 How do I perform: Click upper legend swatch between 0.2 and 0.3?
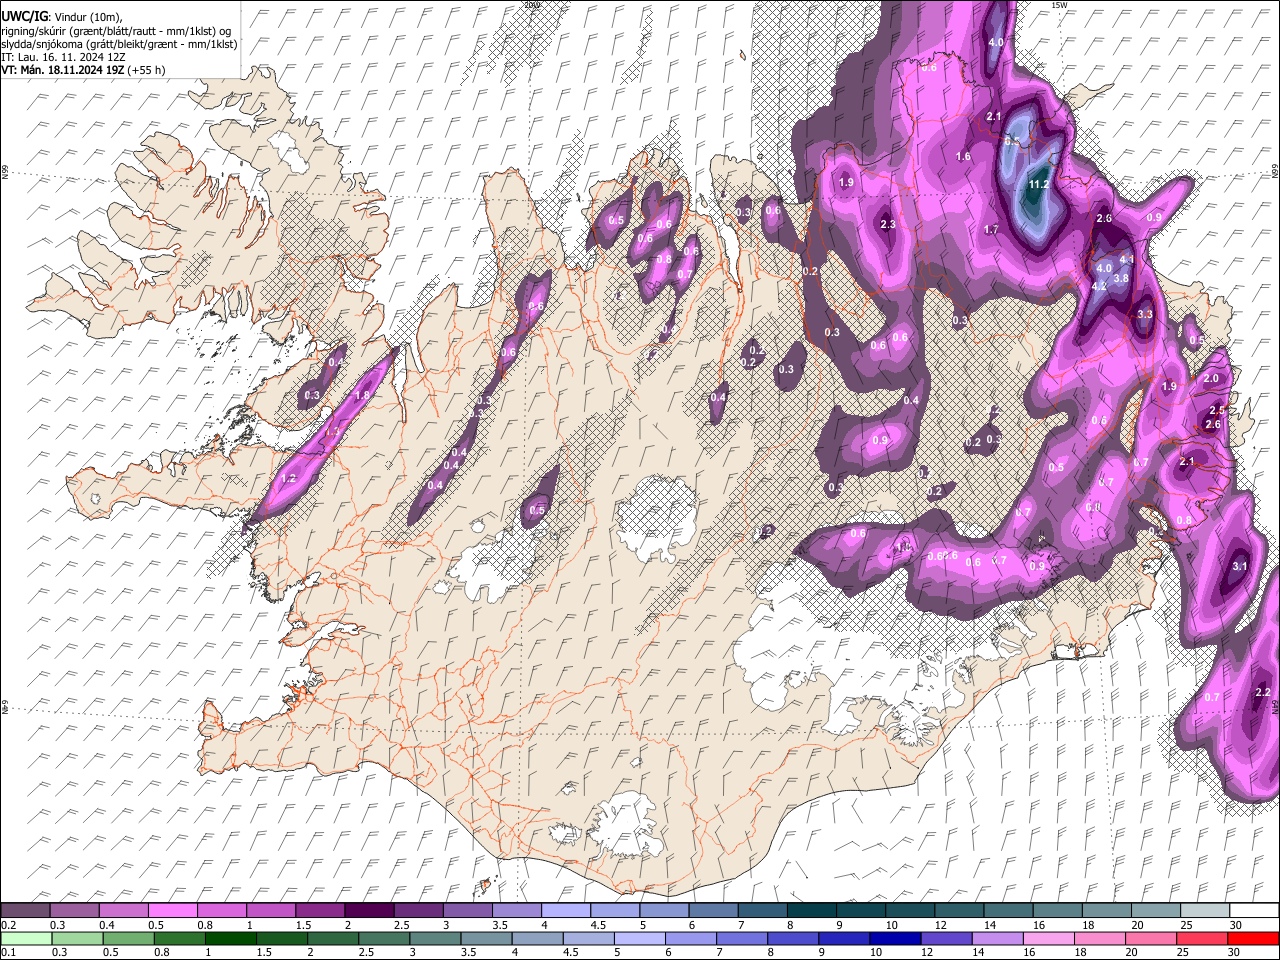click(x=25, y=910)
